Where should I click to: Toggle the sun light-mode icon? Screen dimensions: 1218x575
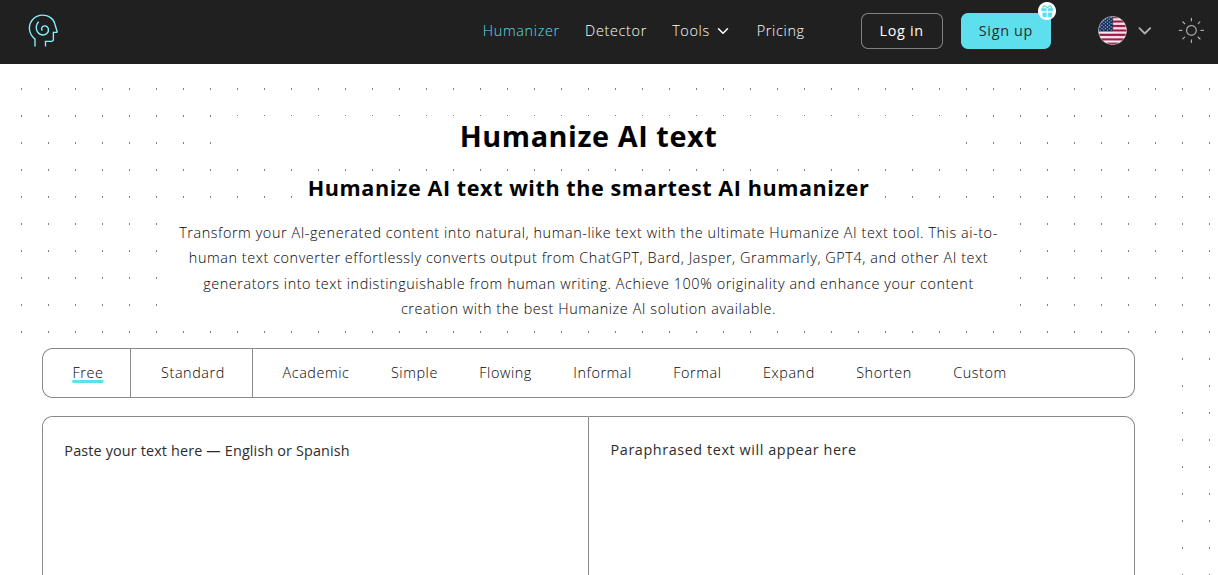pos(1191,31)
